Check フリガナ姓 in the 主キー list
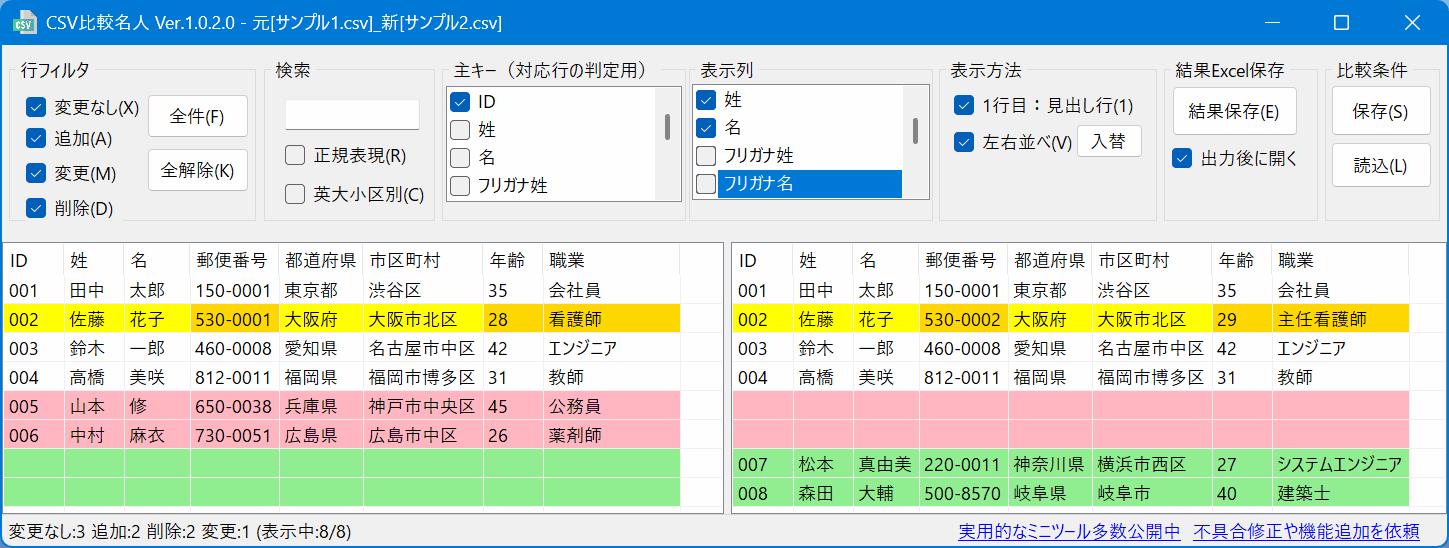Viewport: 1449px width, 548px height. coord(460,185)
